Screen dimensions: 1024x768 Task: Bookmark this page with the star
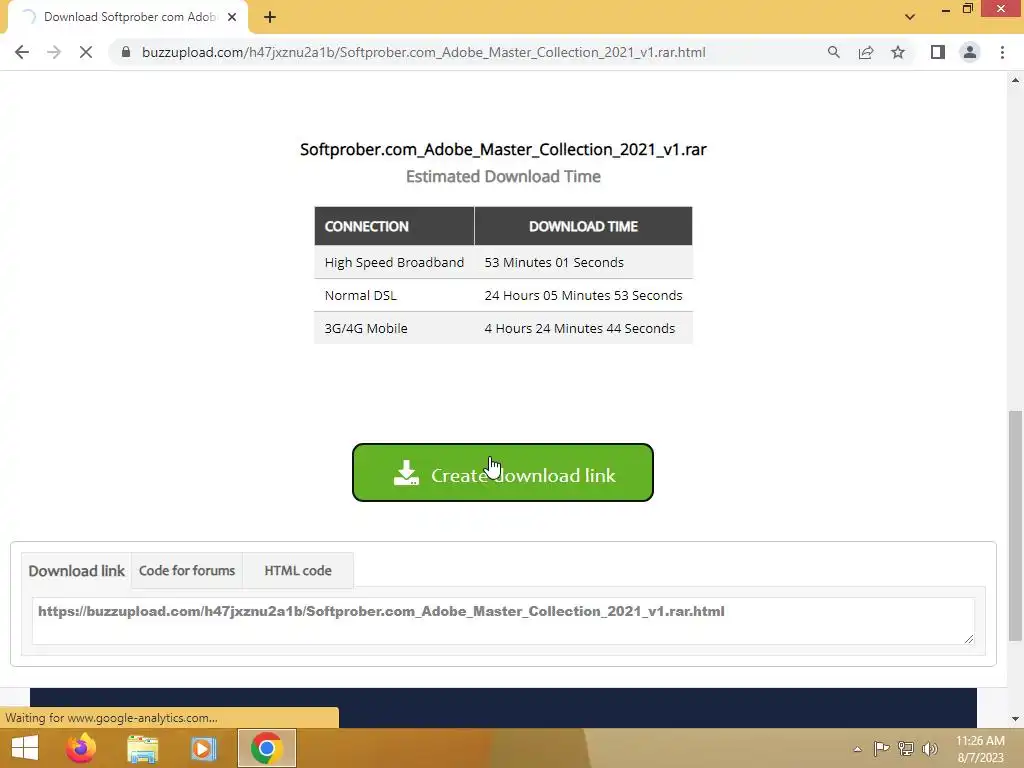tap(898, 52)
